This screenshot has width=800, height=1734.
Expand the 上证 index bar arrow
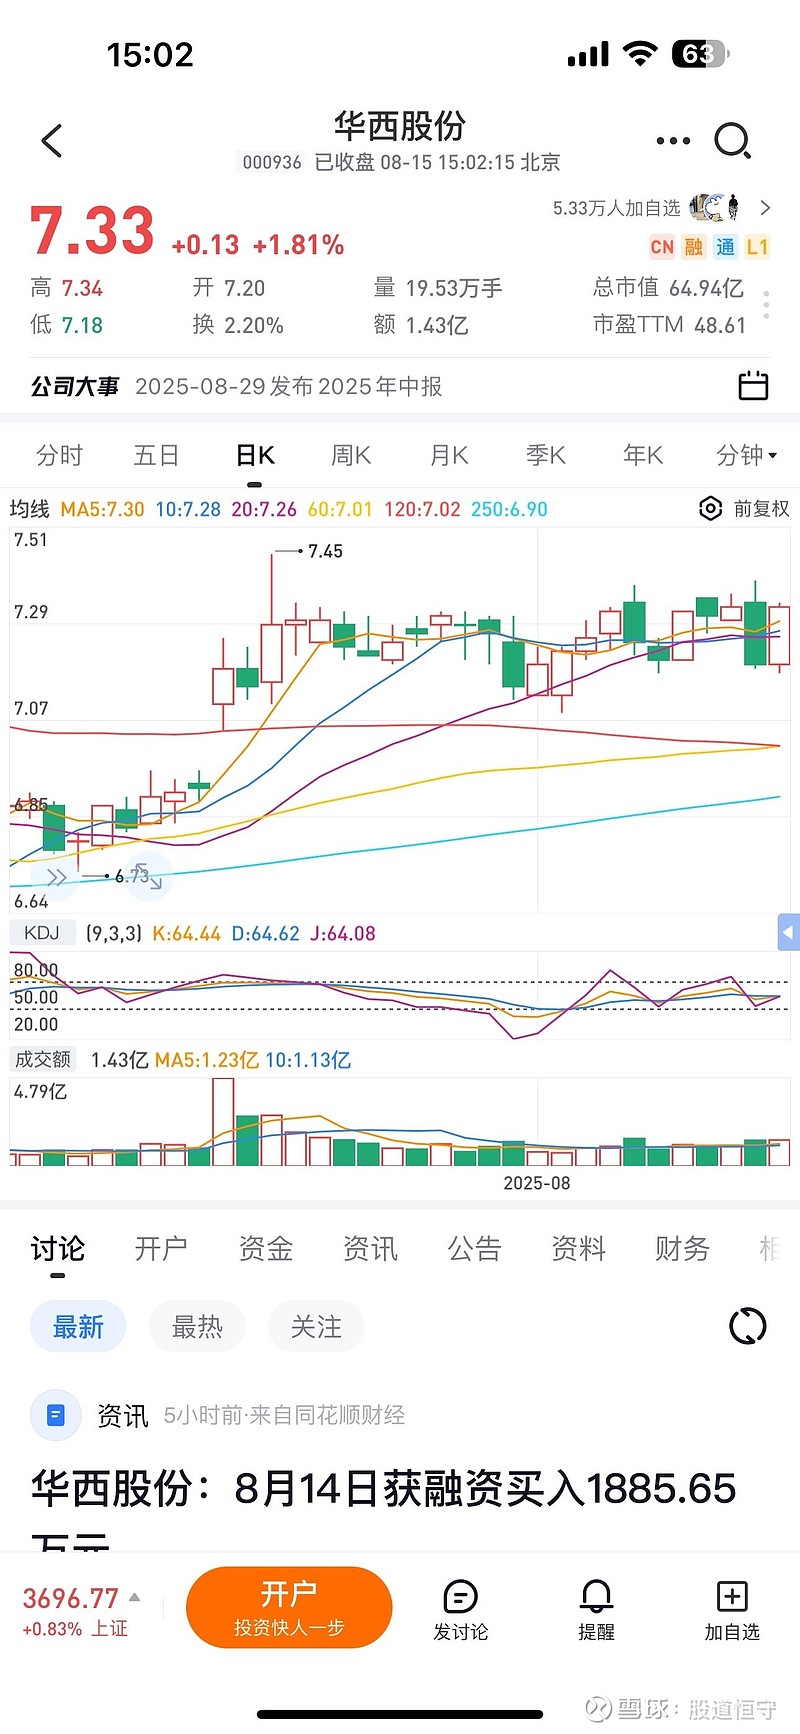click(x=135, y=1597)
